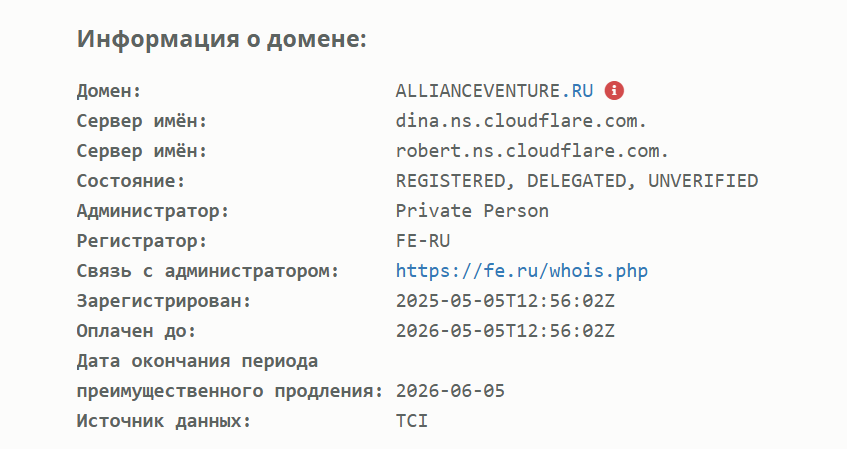Click the 'Связь с администратором:' label
The width and height of the screenshot is (847, 449).
208,271
